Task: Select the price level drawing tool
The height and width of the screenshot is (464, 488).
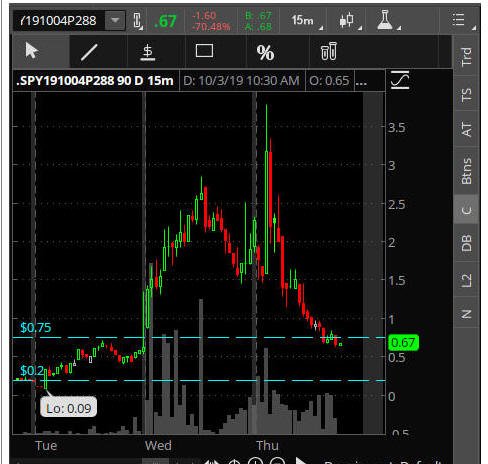Action: [147, 53]
